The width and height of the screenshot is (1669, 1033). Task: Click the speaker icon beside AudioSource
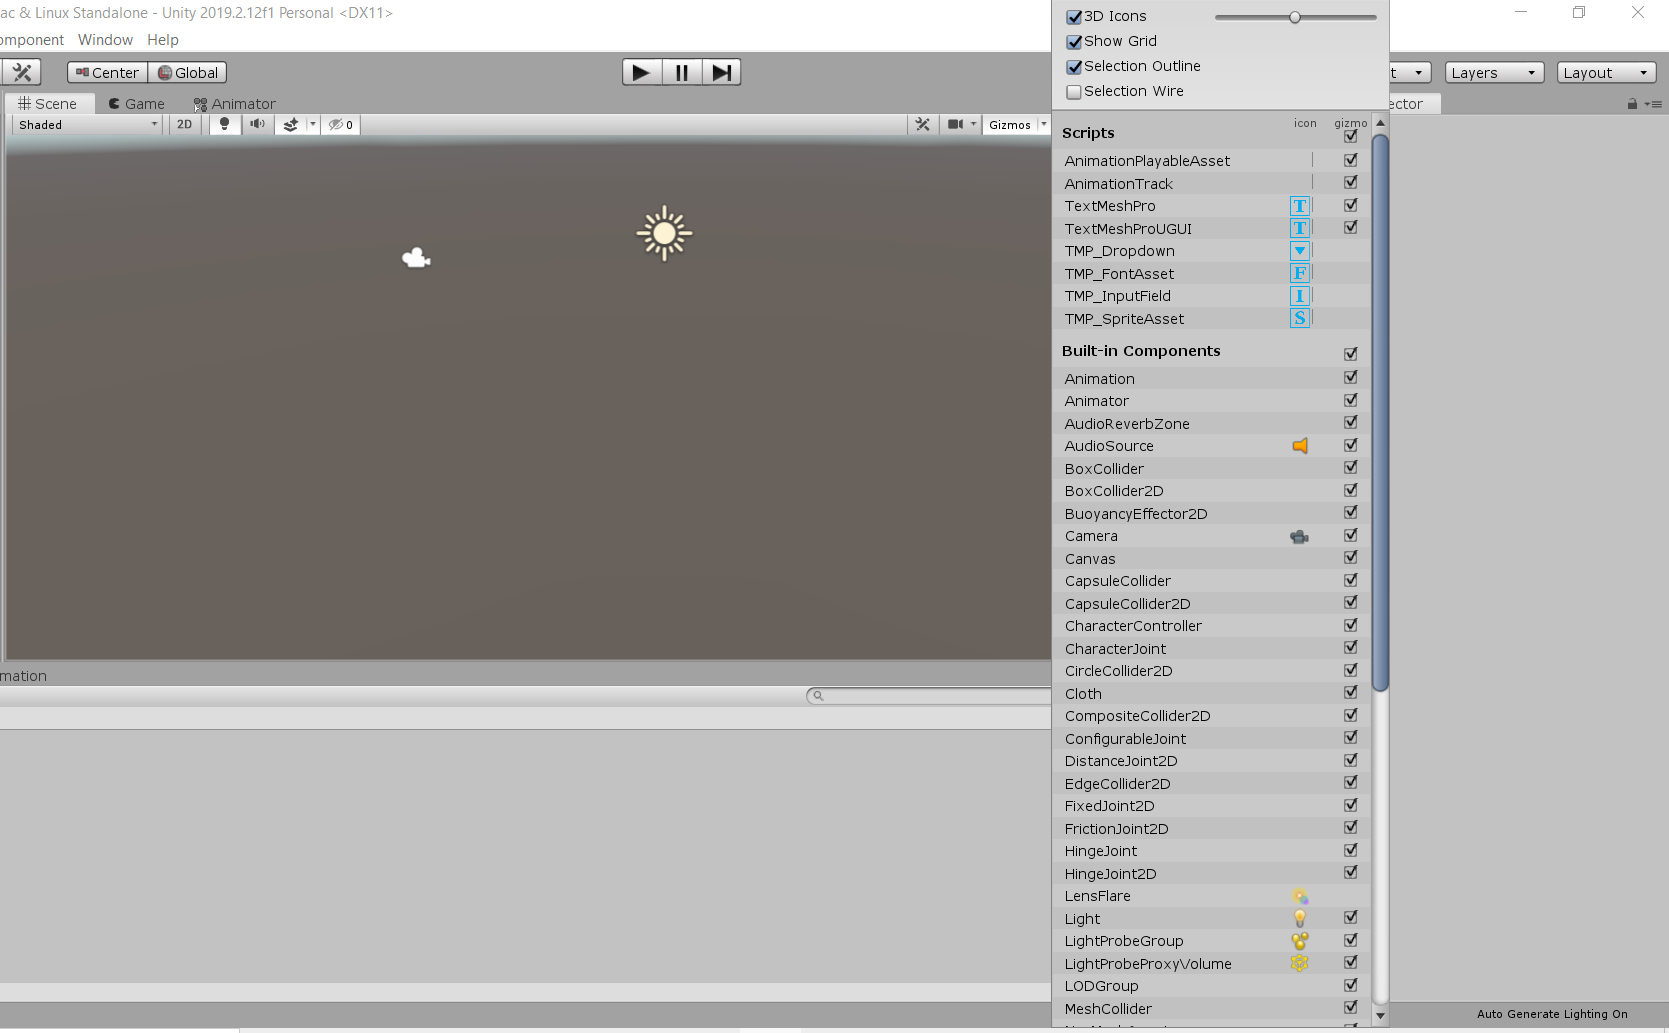[1299, 446]
